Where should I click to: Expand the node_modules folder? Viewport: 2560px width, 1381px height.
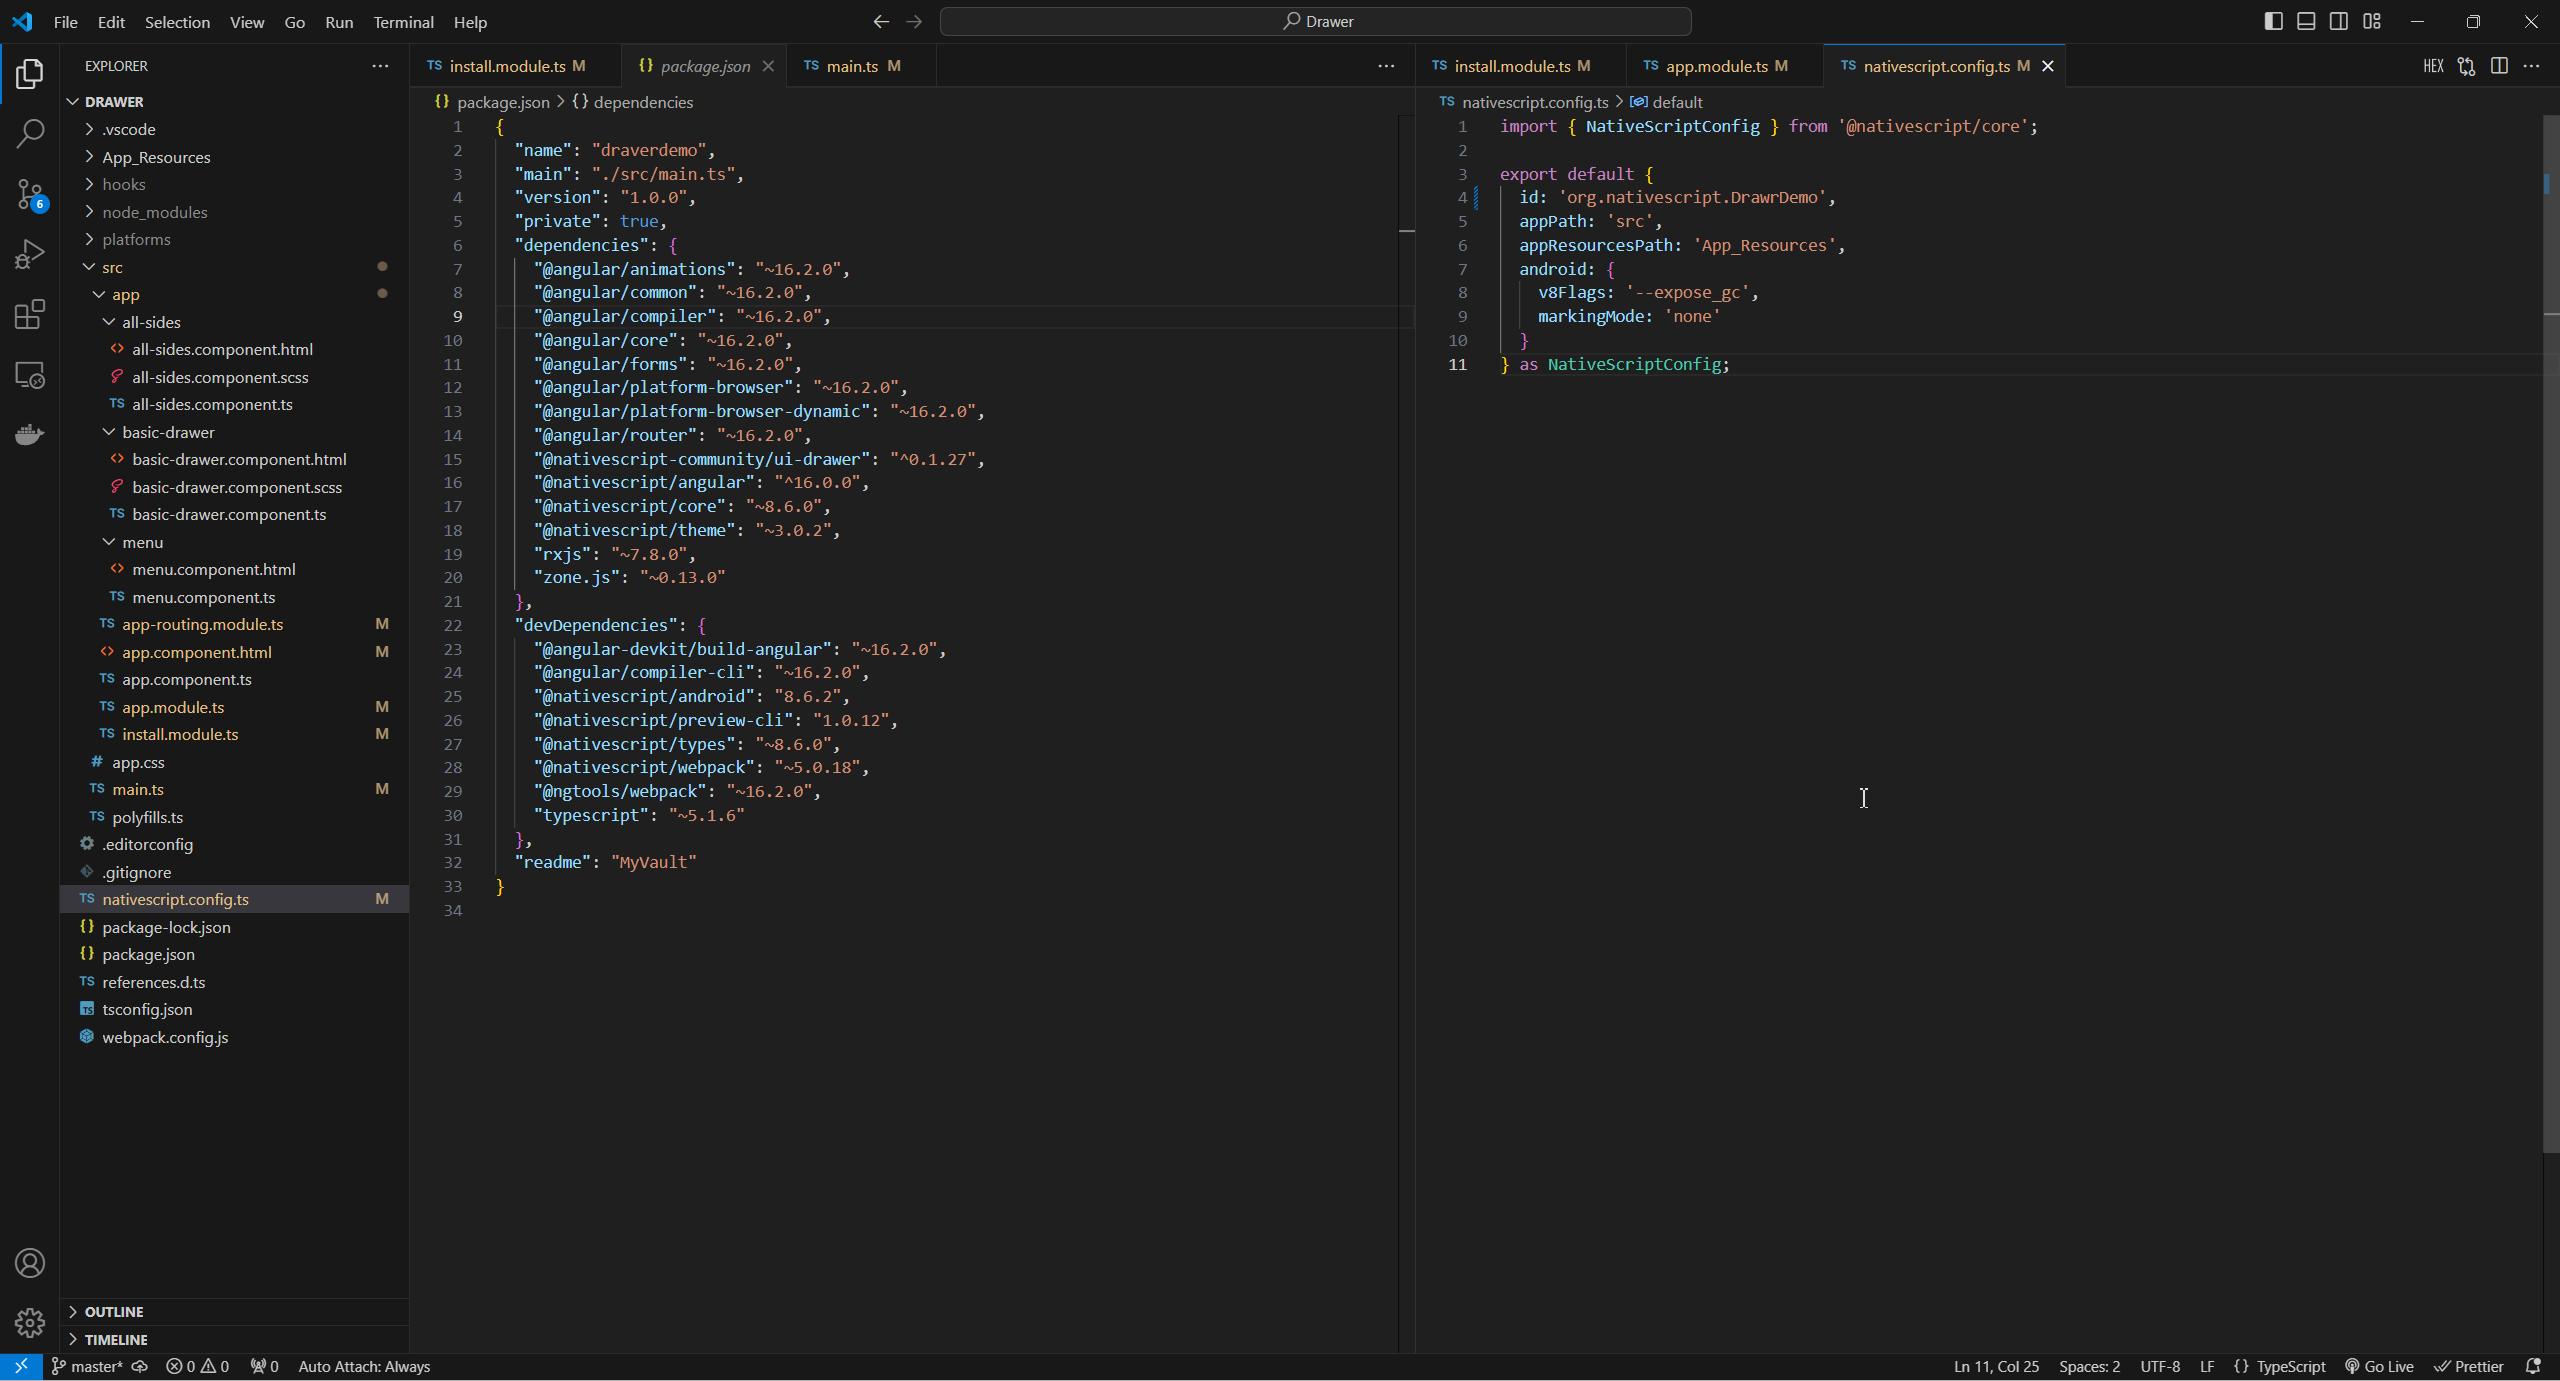tap(154, 212)
